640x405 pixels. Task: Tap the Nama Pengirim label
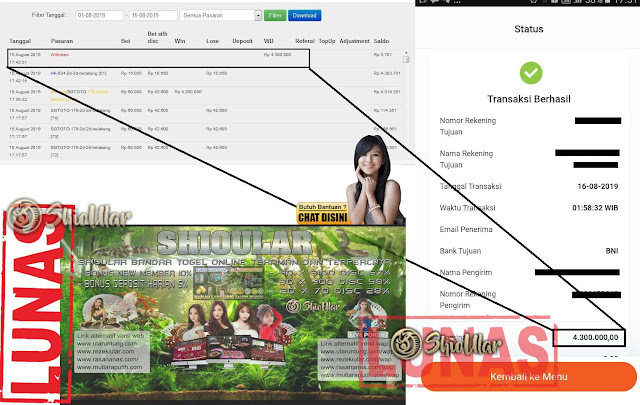[x=466, y=272]
